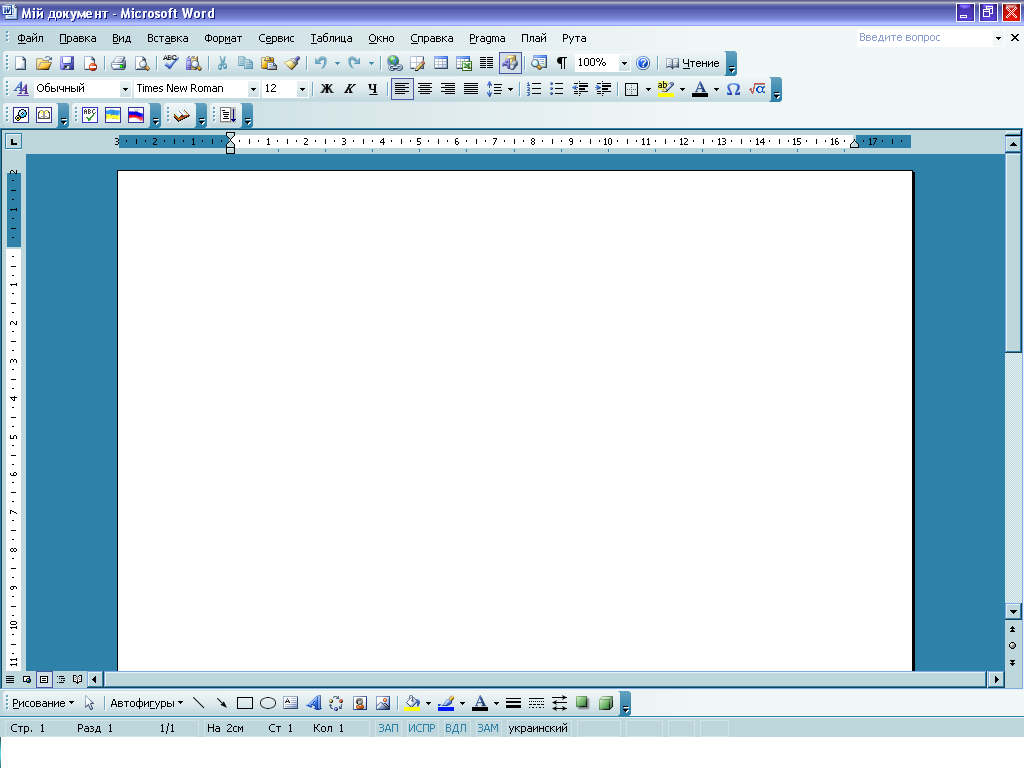Image resolution: width=1024 pixels, height=768 pixels.
Task: Apply font color from formatting toolbar
Action: [x=700, y=89]
